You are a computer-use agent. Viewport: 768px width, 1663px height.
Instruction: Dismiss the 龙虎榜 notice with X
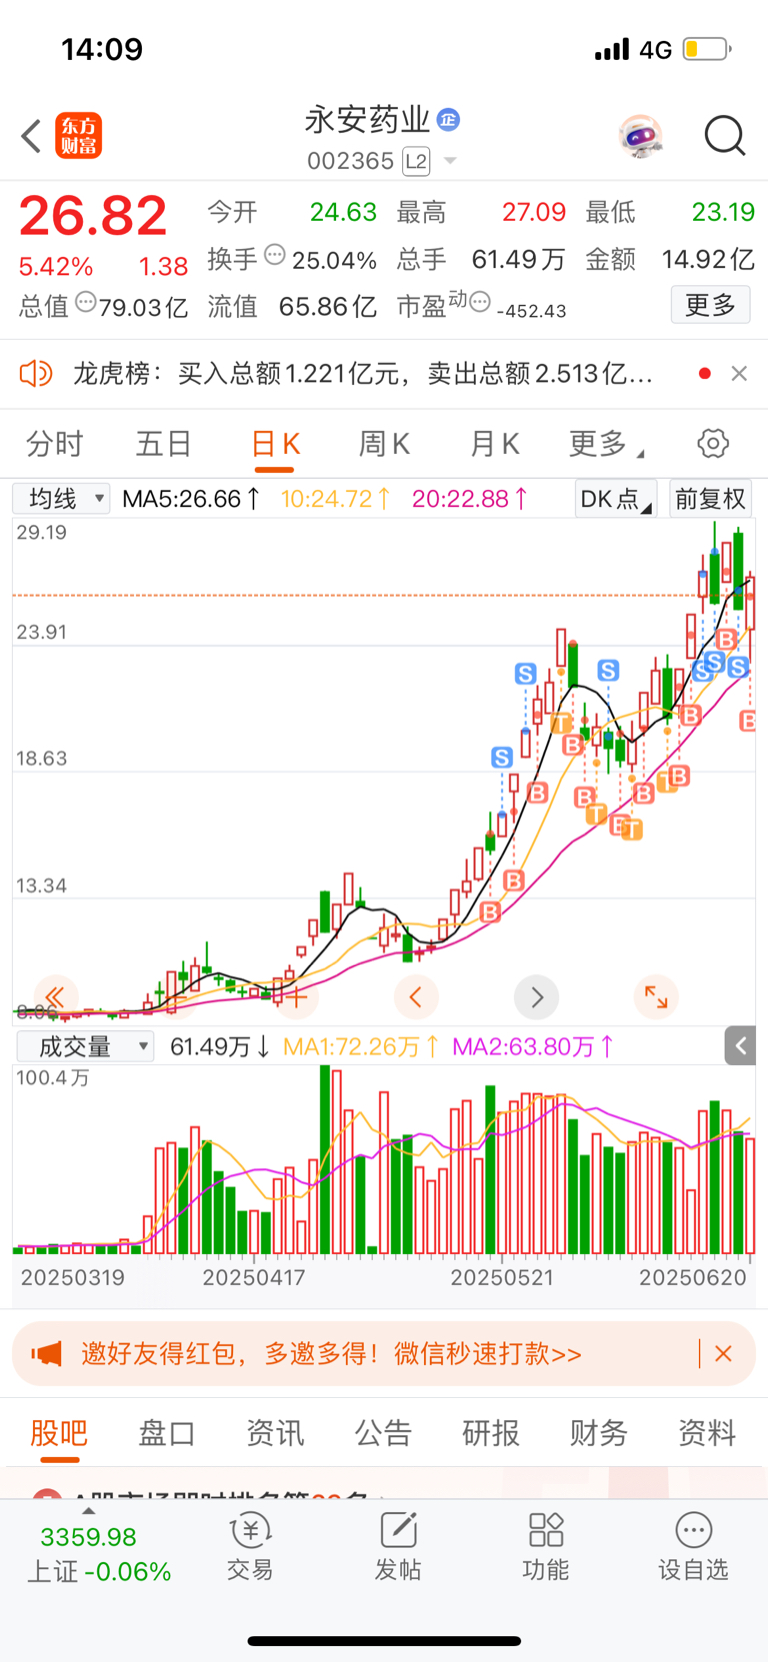point(739,373)
